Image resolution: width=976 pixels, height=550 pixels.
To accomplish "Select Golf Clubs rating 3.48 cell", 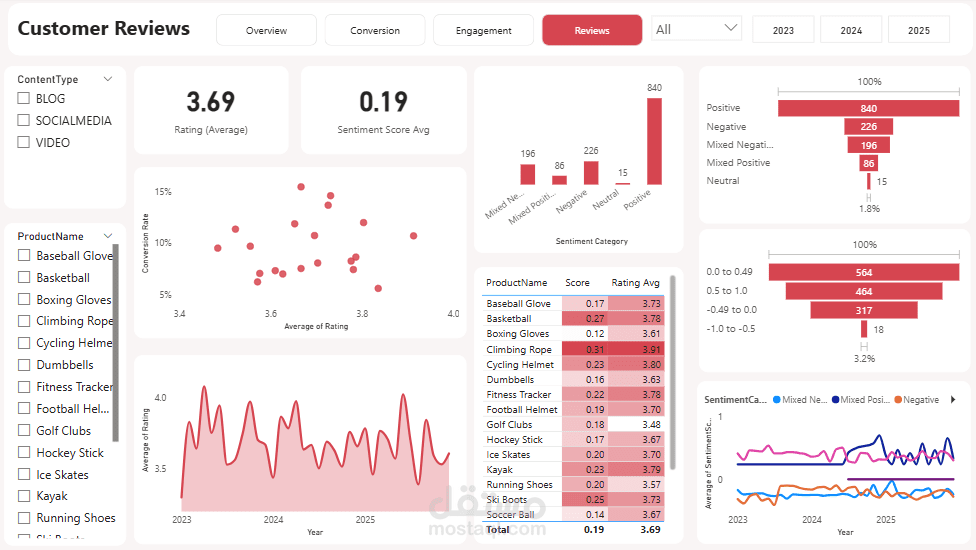I will tap(636, 424).
